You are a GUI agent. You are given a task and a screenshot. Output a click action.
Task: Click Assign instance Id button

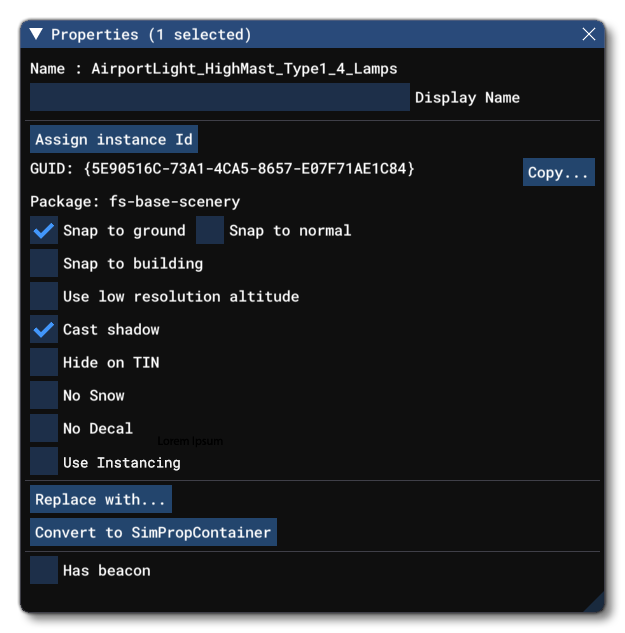114,139
